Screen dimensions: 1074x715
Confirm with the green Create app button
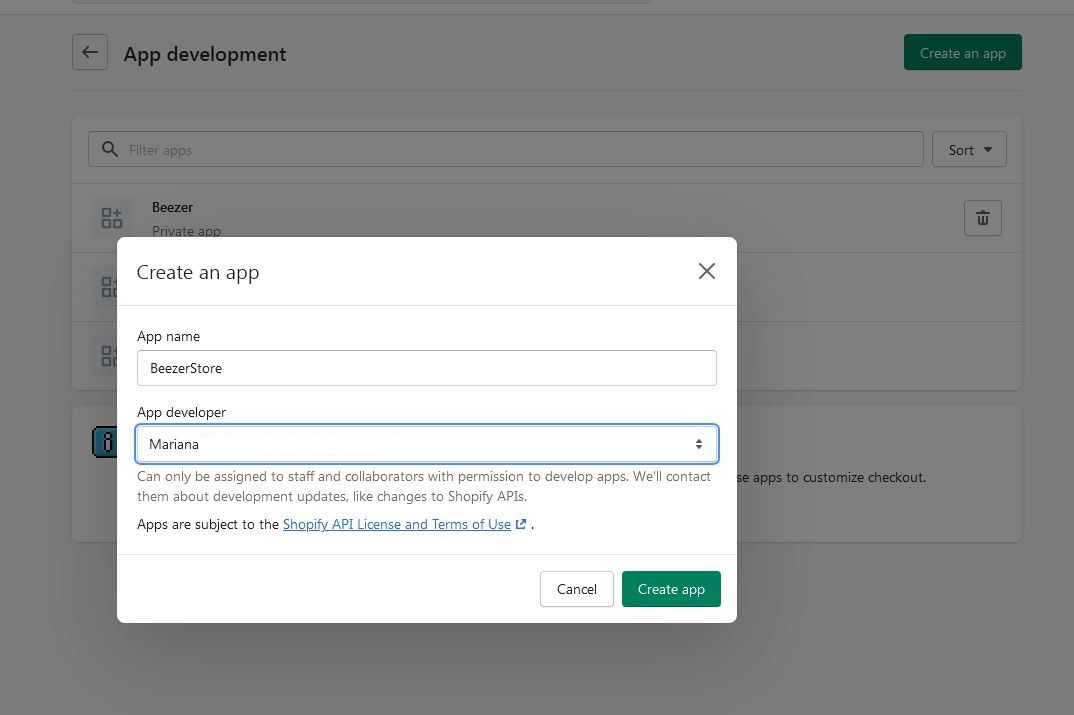point(670,589)
